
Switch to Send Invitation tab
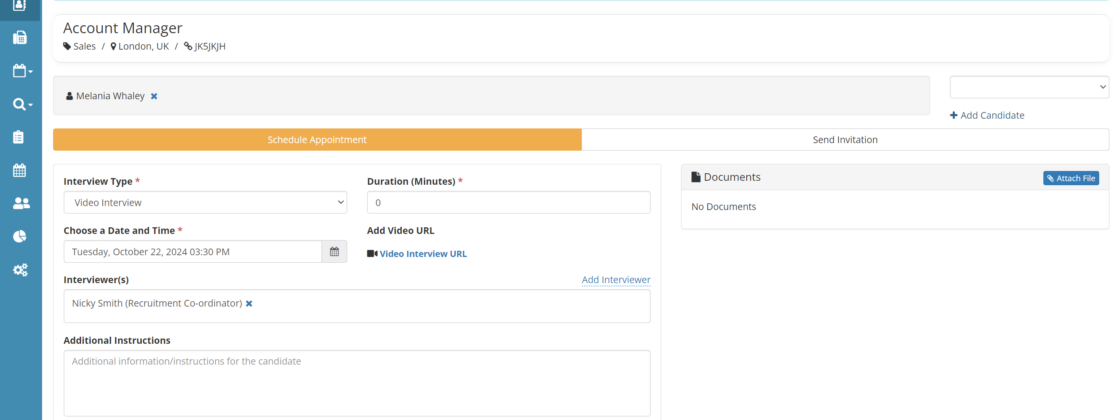pyautogui.click(x=845, y=140)
